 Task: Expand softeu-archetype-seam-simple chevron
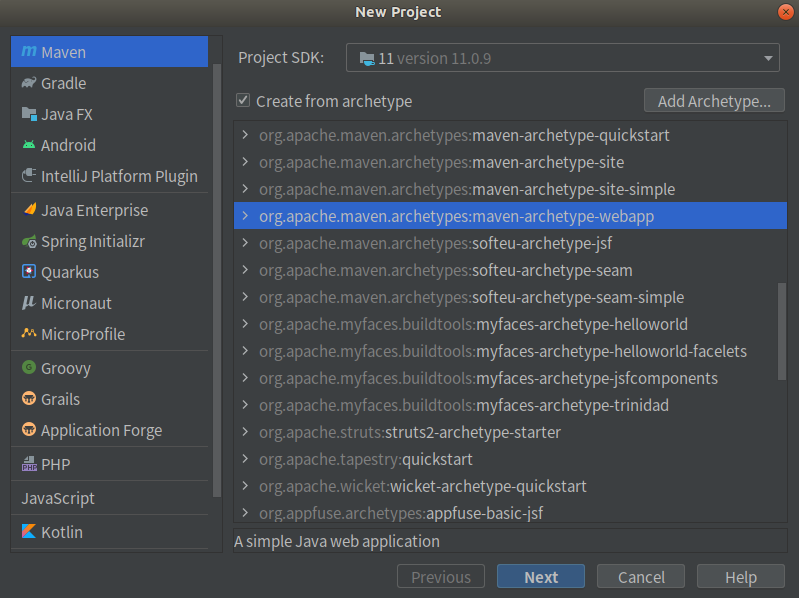pos(245,297)
